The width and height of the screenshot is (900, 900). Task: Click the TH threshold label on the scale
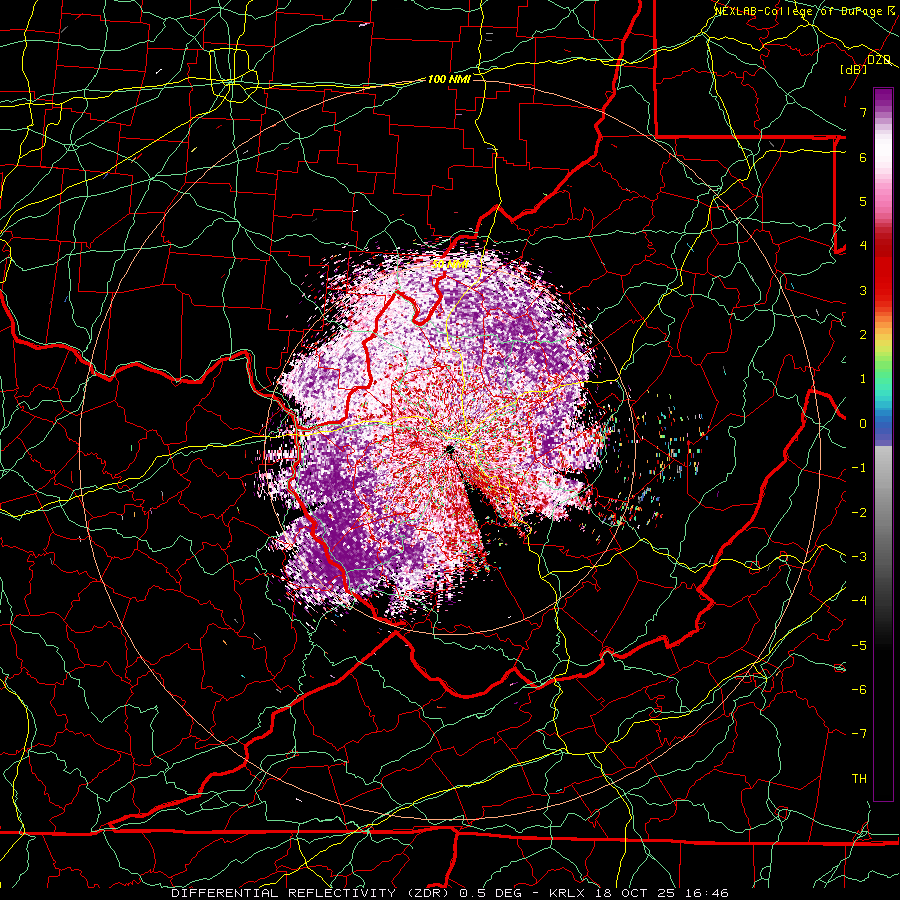coord(859,779)
